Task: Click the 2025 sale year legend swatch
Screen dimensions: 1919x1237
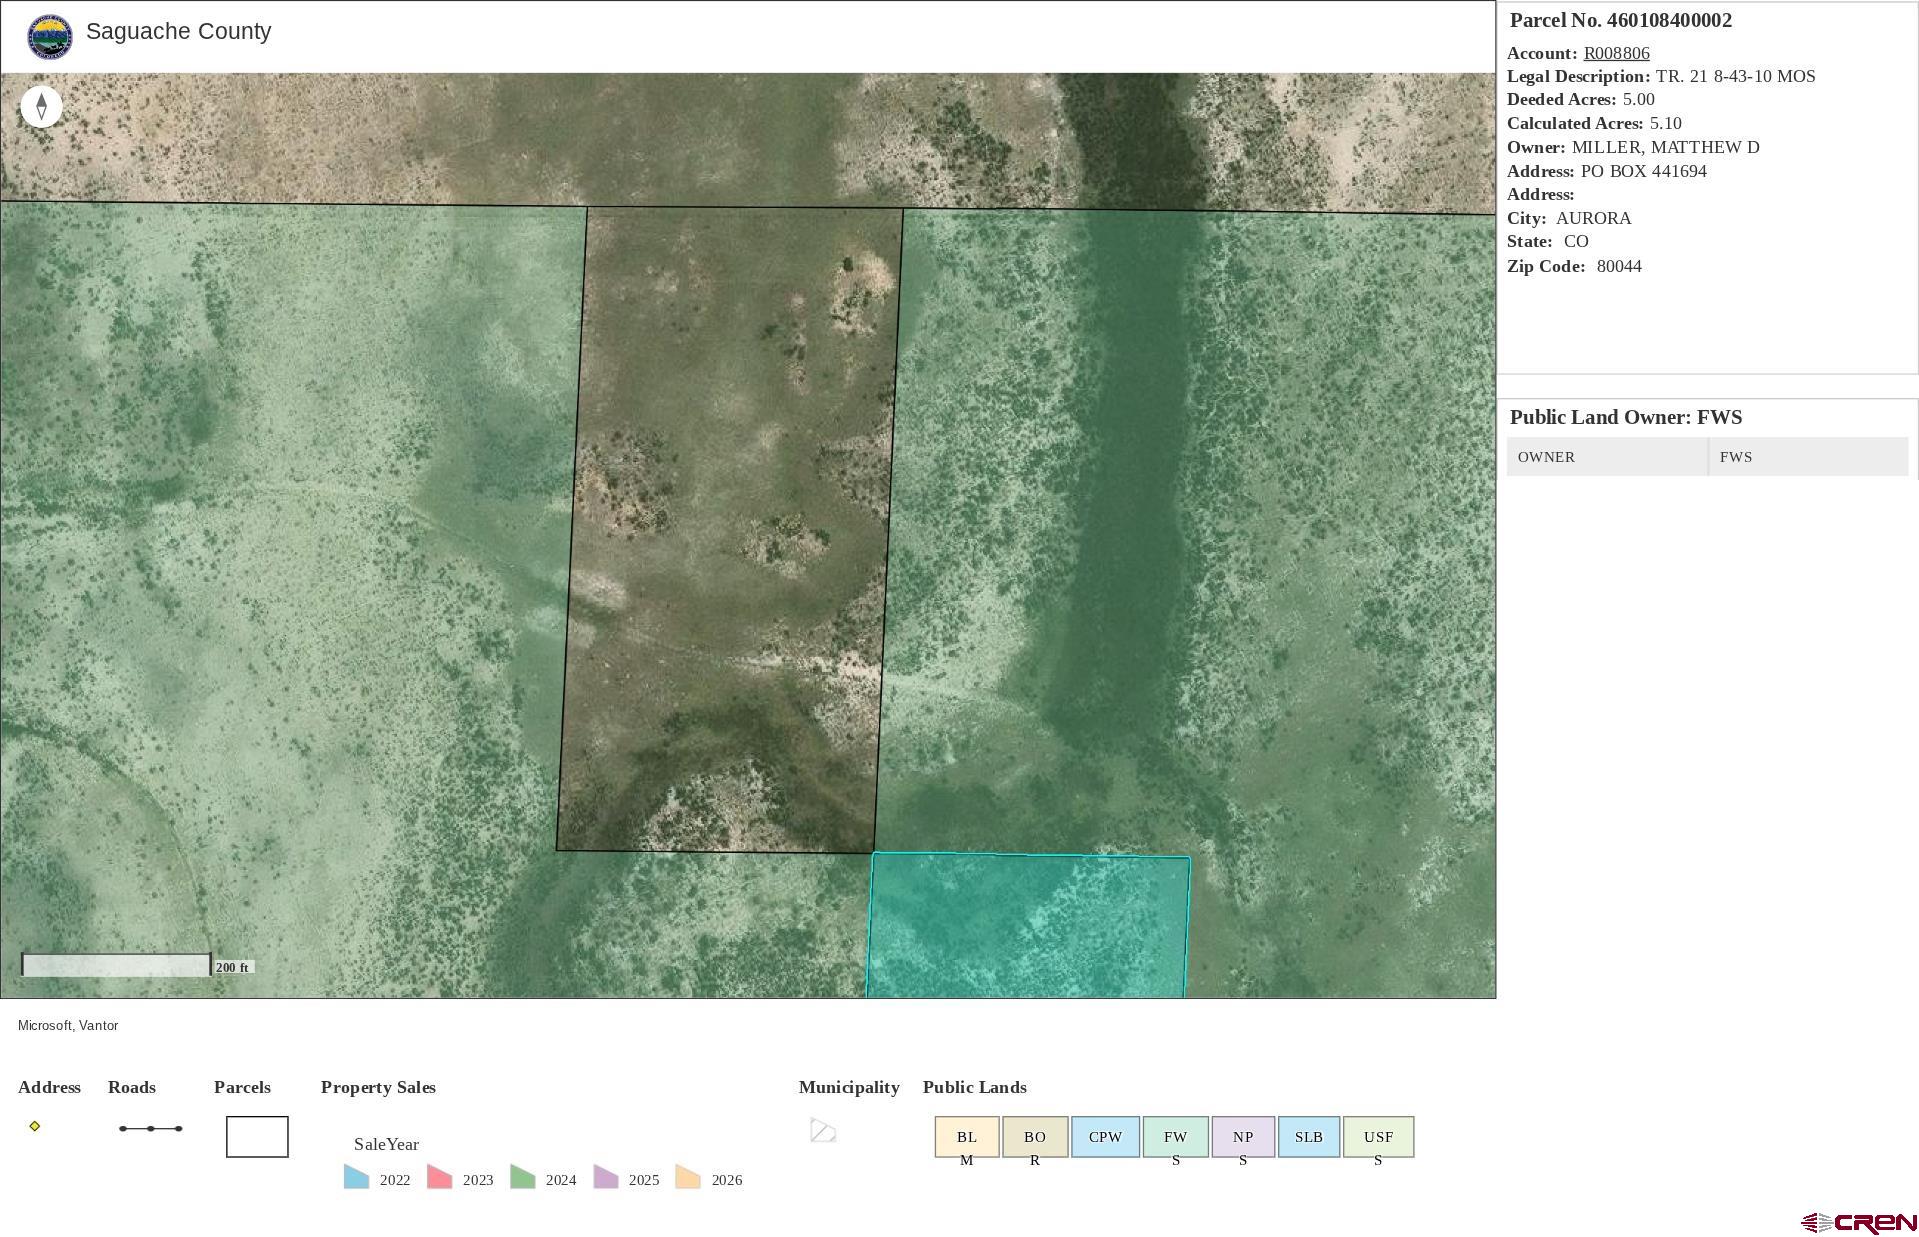Action: tap(605, 1177)
